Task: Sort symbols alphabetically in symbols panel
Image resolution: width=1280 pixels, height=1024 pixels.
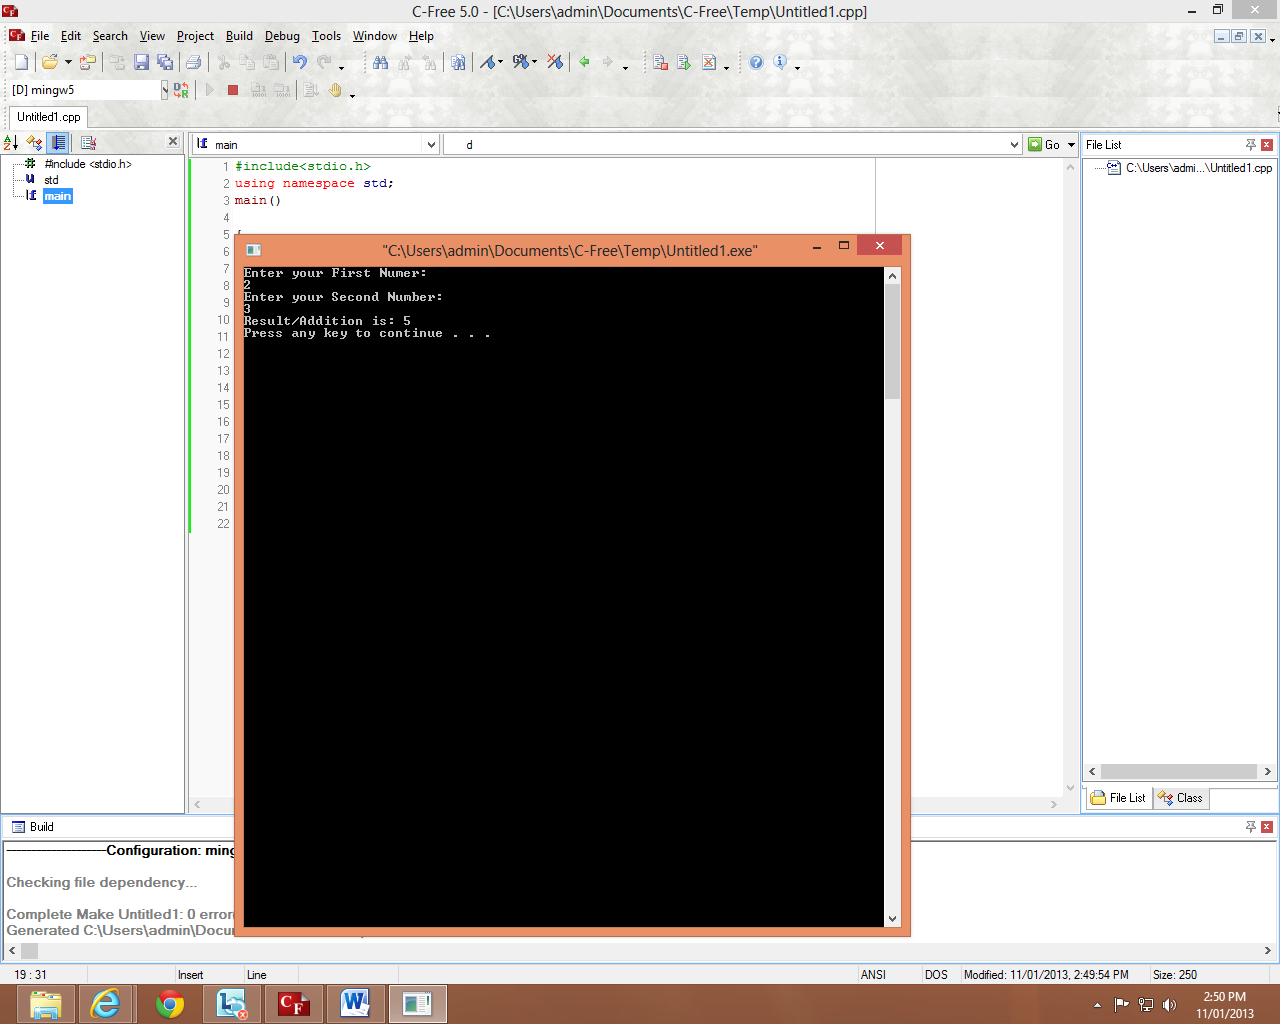Action: coord(10,141)
